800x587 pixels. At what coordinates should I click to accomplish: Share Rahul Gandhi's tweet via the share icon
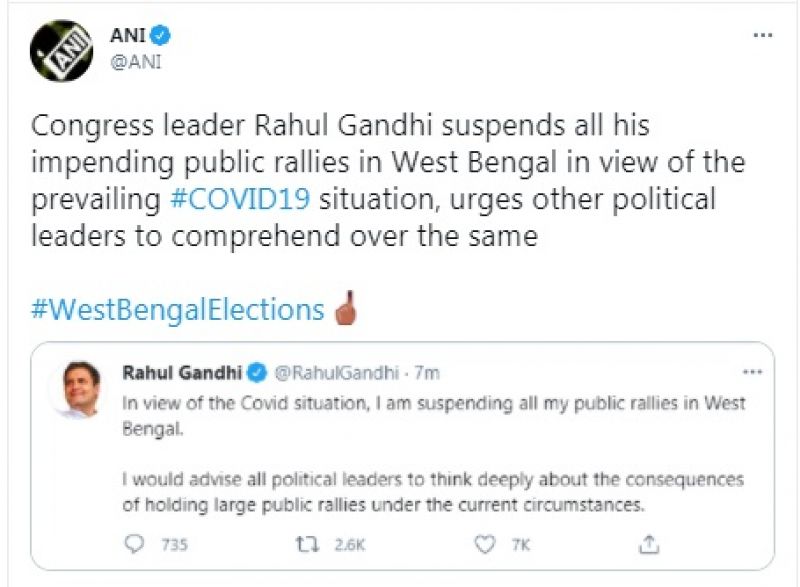(x=649, y=545)
